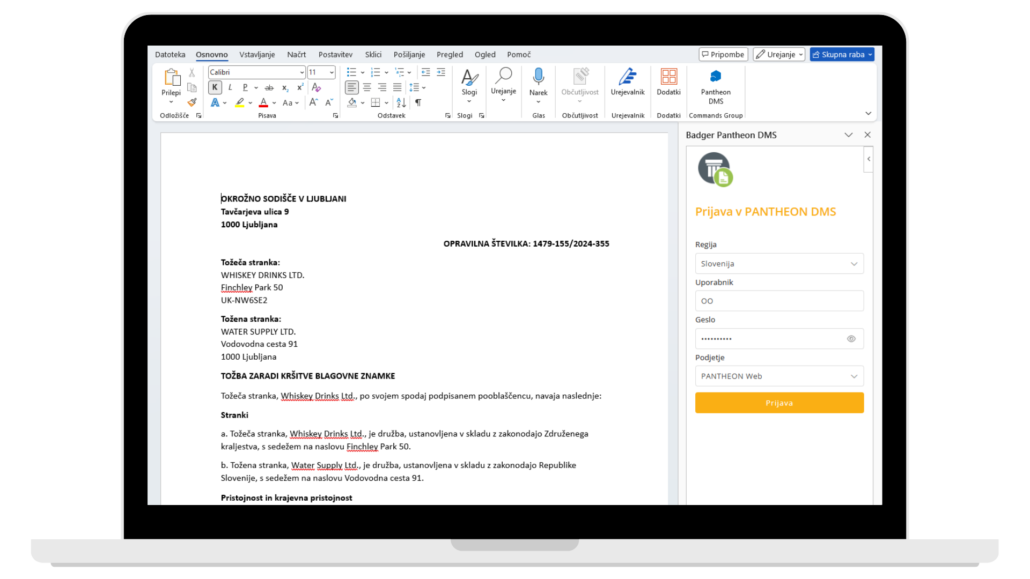Toggle center paragraph alignment
Viewport: 1030px width, 579px height.
367,87
